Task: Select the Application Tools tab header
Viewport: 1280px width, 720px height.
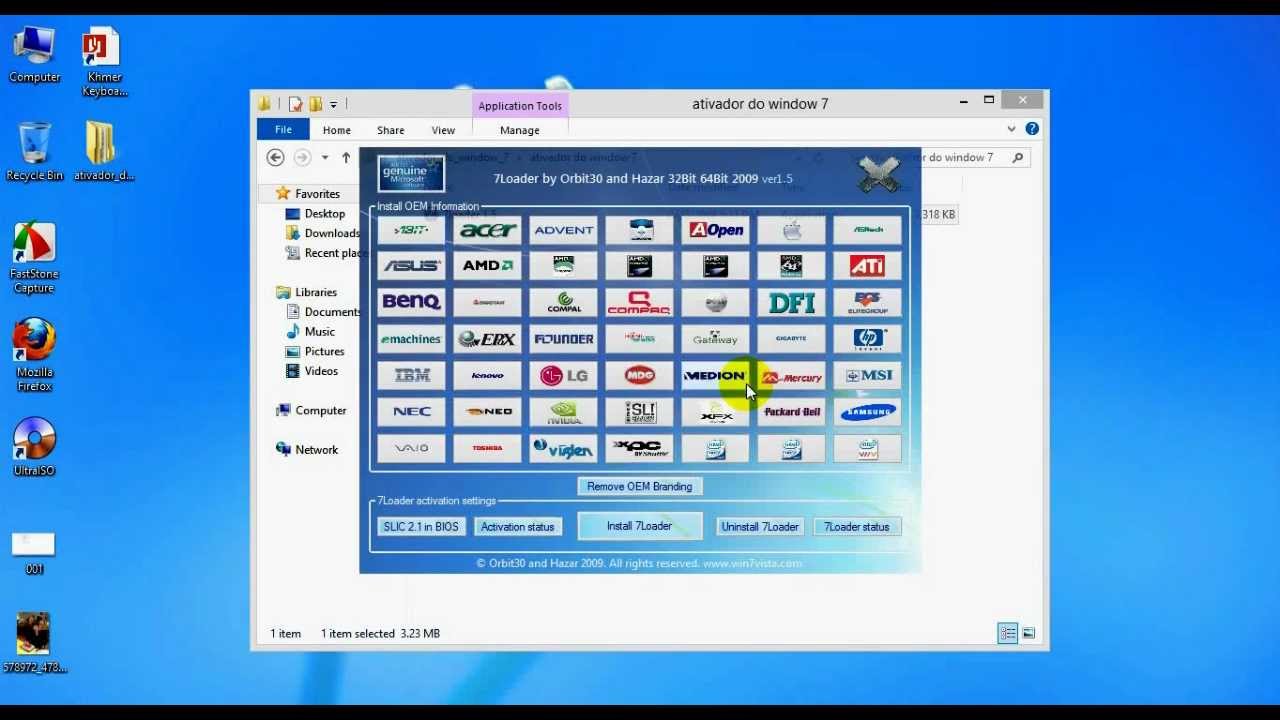Action: [520, 106]
